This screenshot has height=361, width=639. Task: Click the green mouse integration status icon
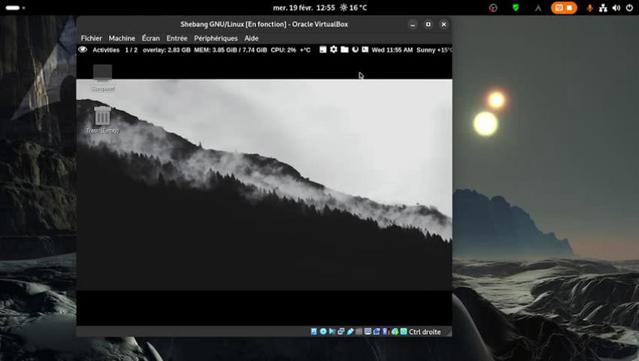[394, 332]
